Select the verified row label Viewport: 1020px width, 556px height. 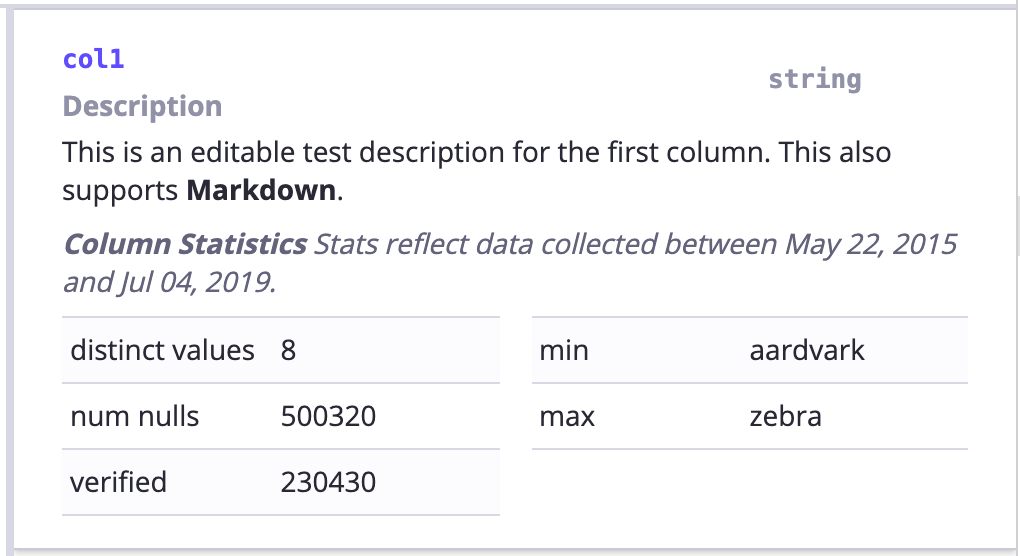click(118, 482)
